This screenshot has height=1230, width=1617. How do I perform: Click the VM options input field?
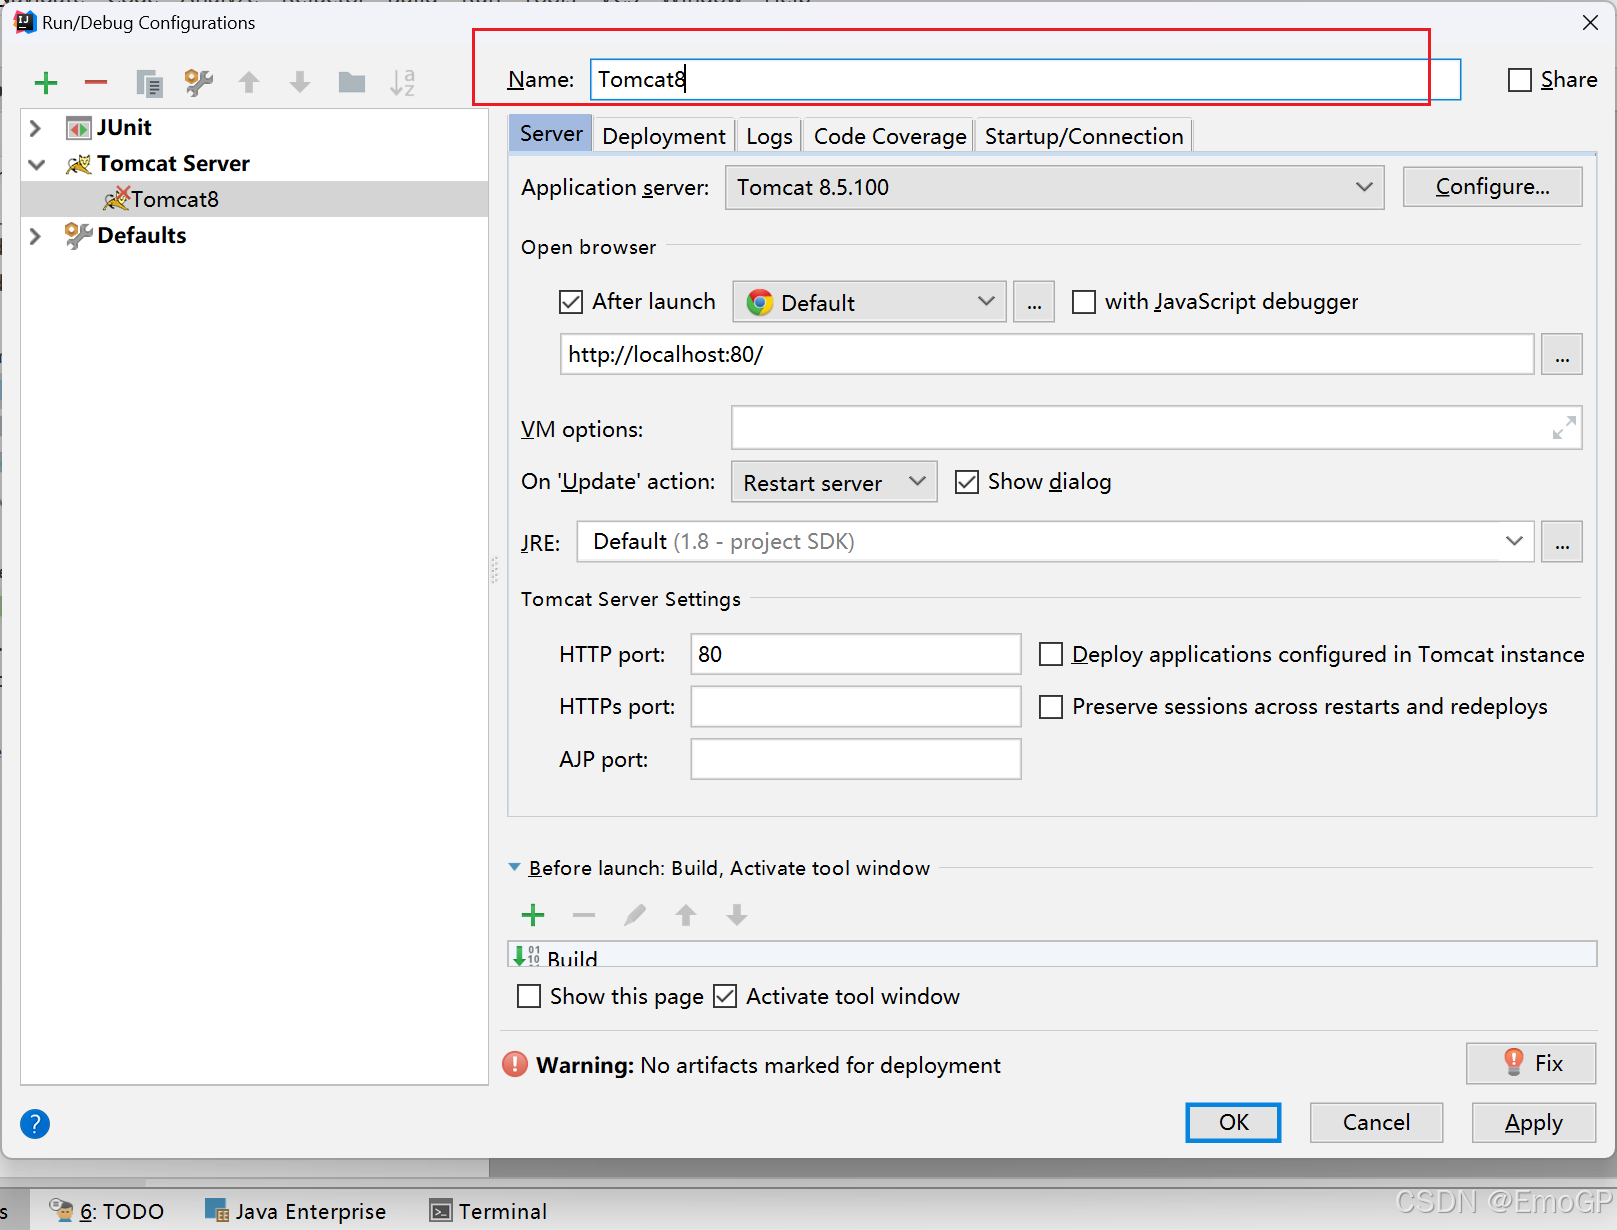[1156, 428]
